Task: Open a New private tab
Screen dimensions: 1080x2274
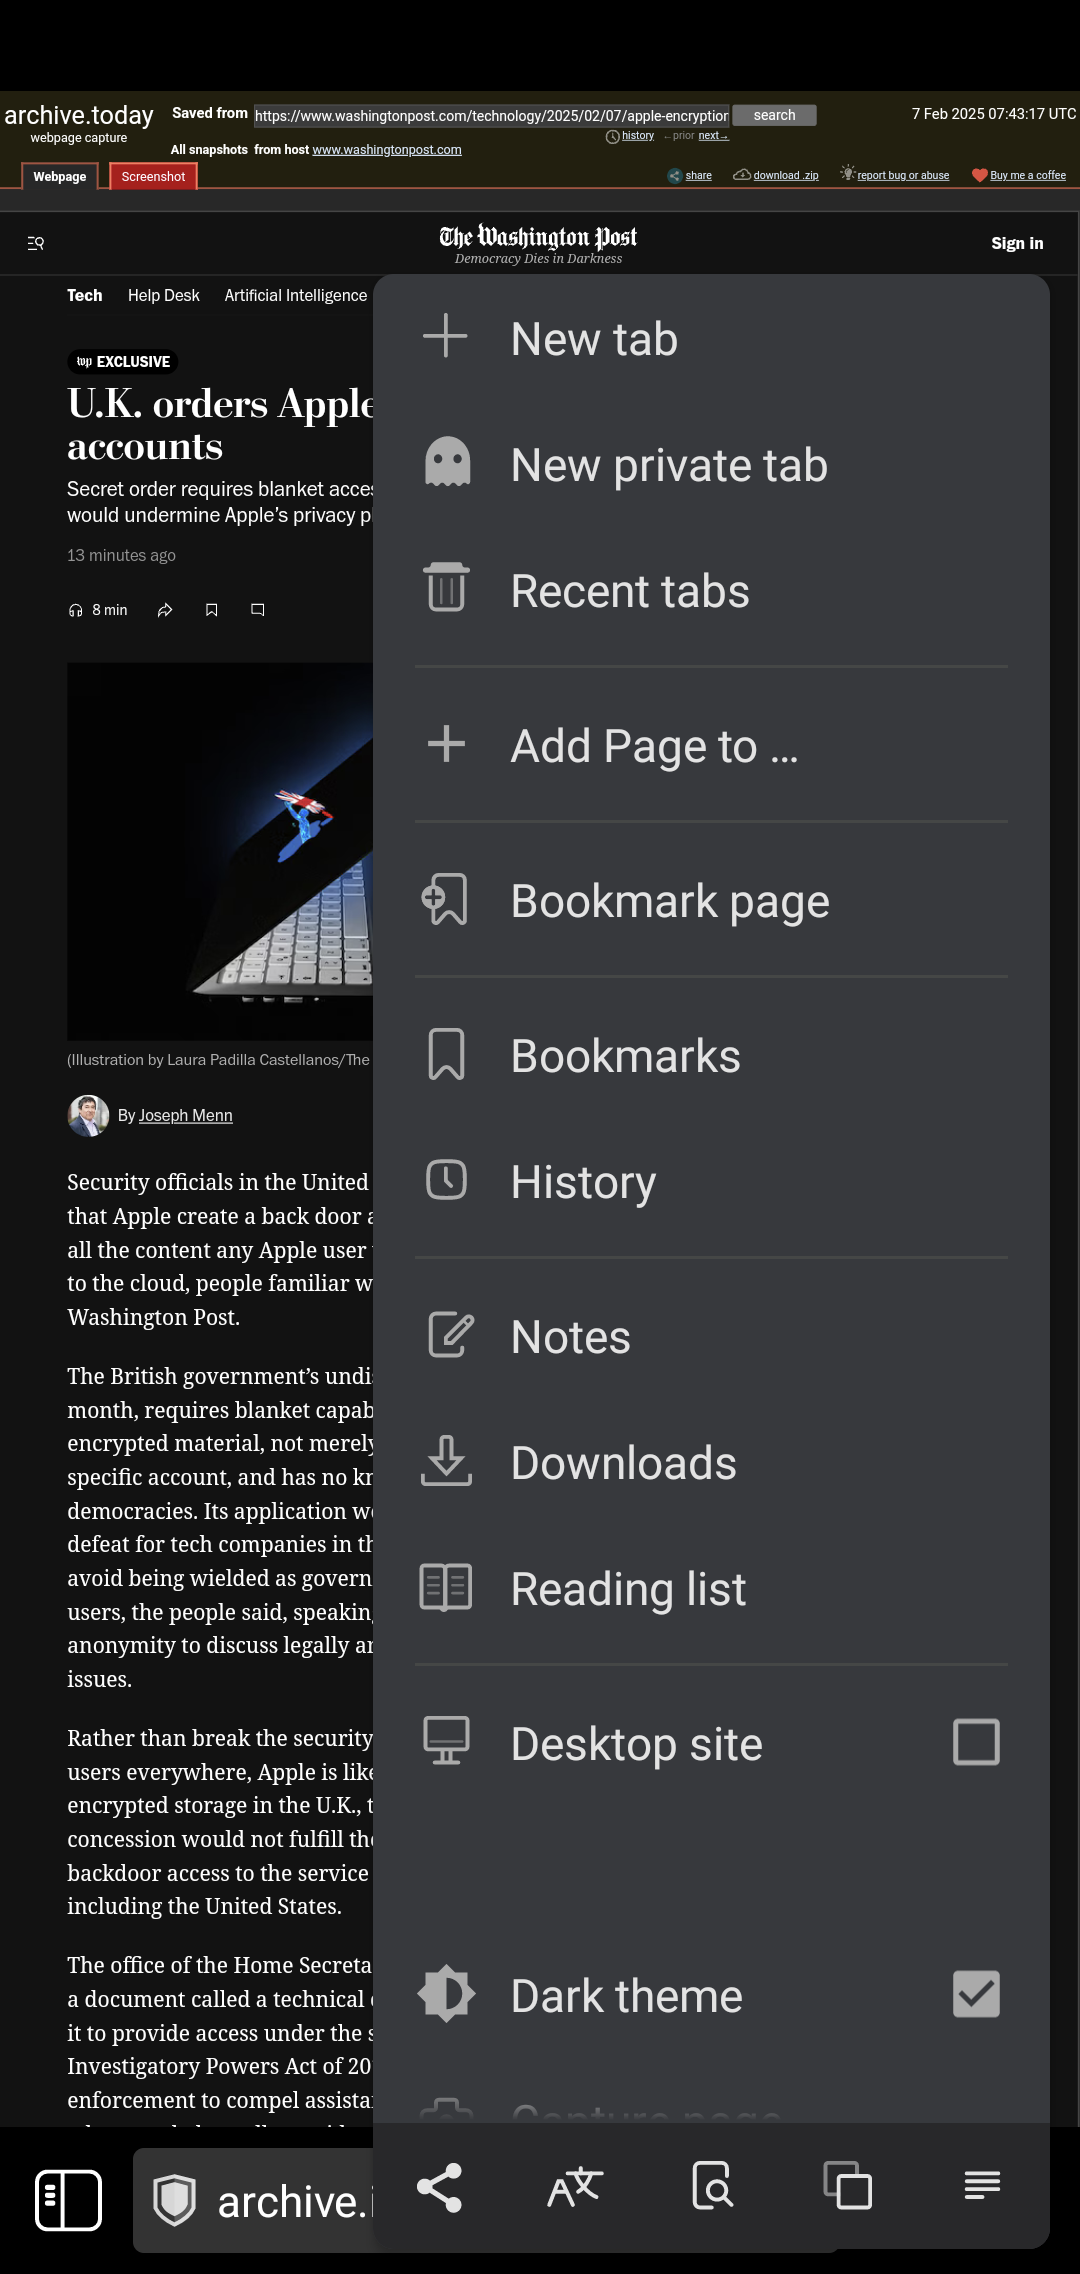Action: [x=711, y=464]
